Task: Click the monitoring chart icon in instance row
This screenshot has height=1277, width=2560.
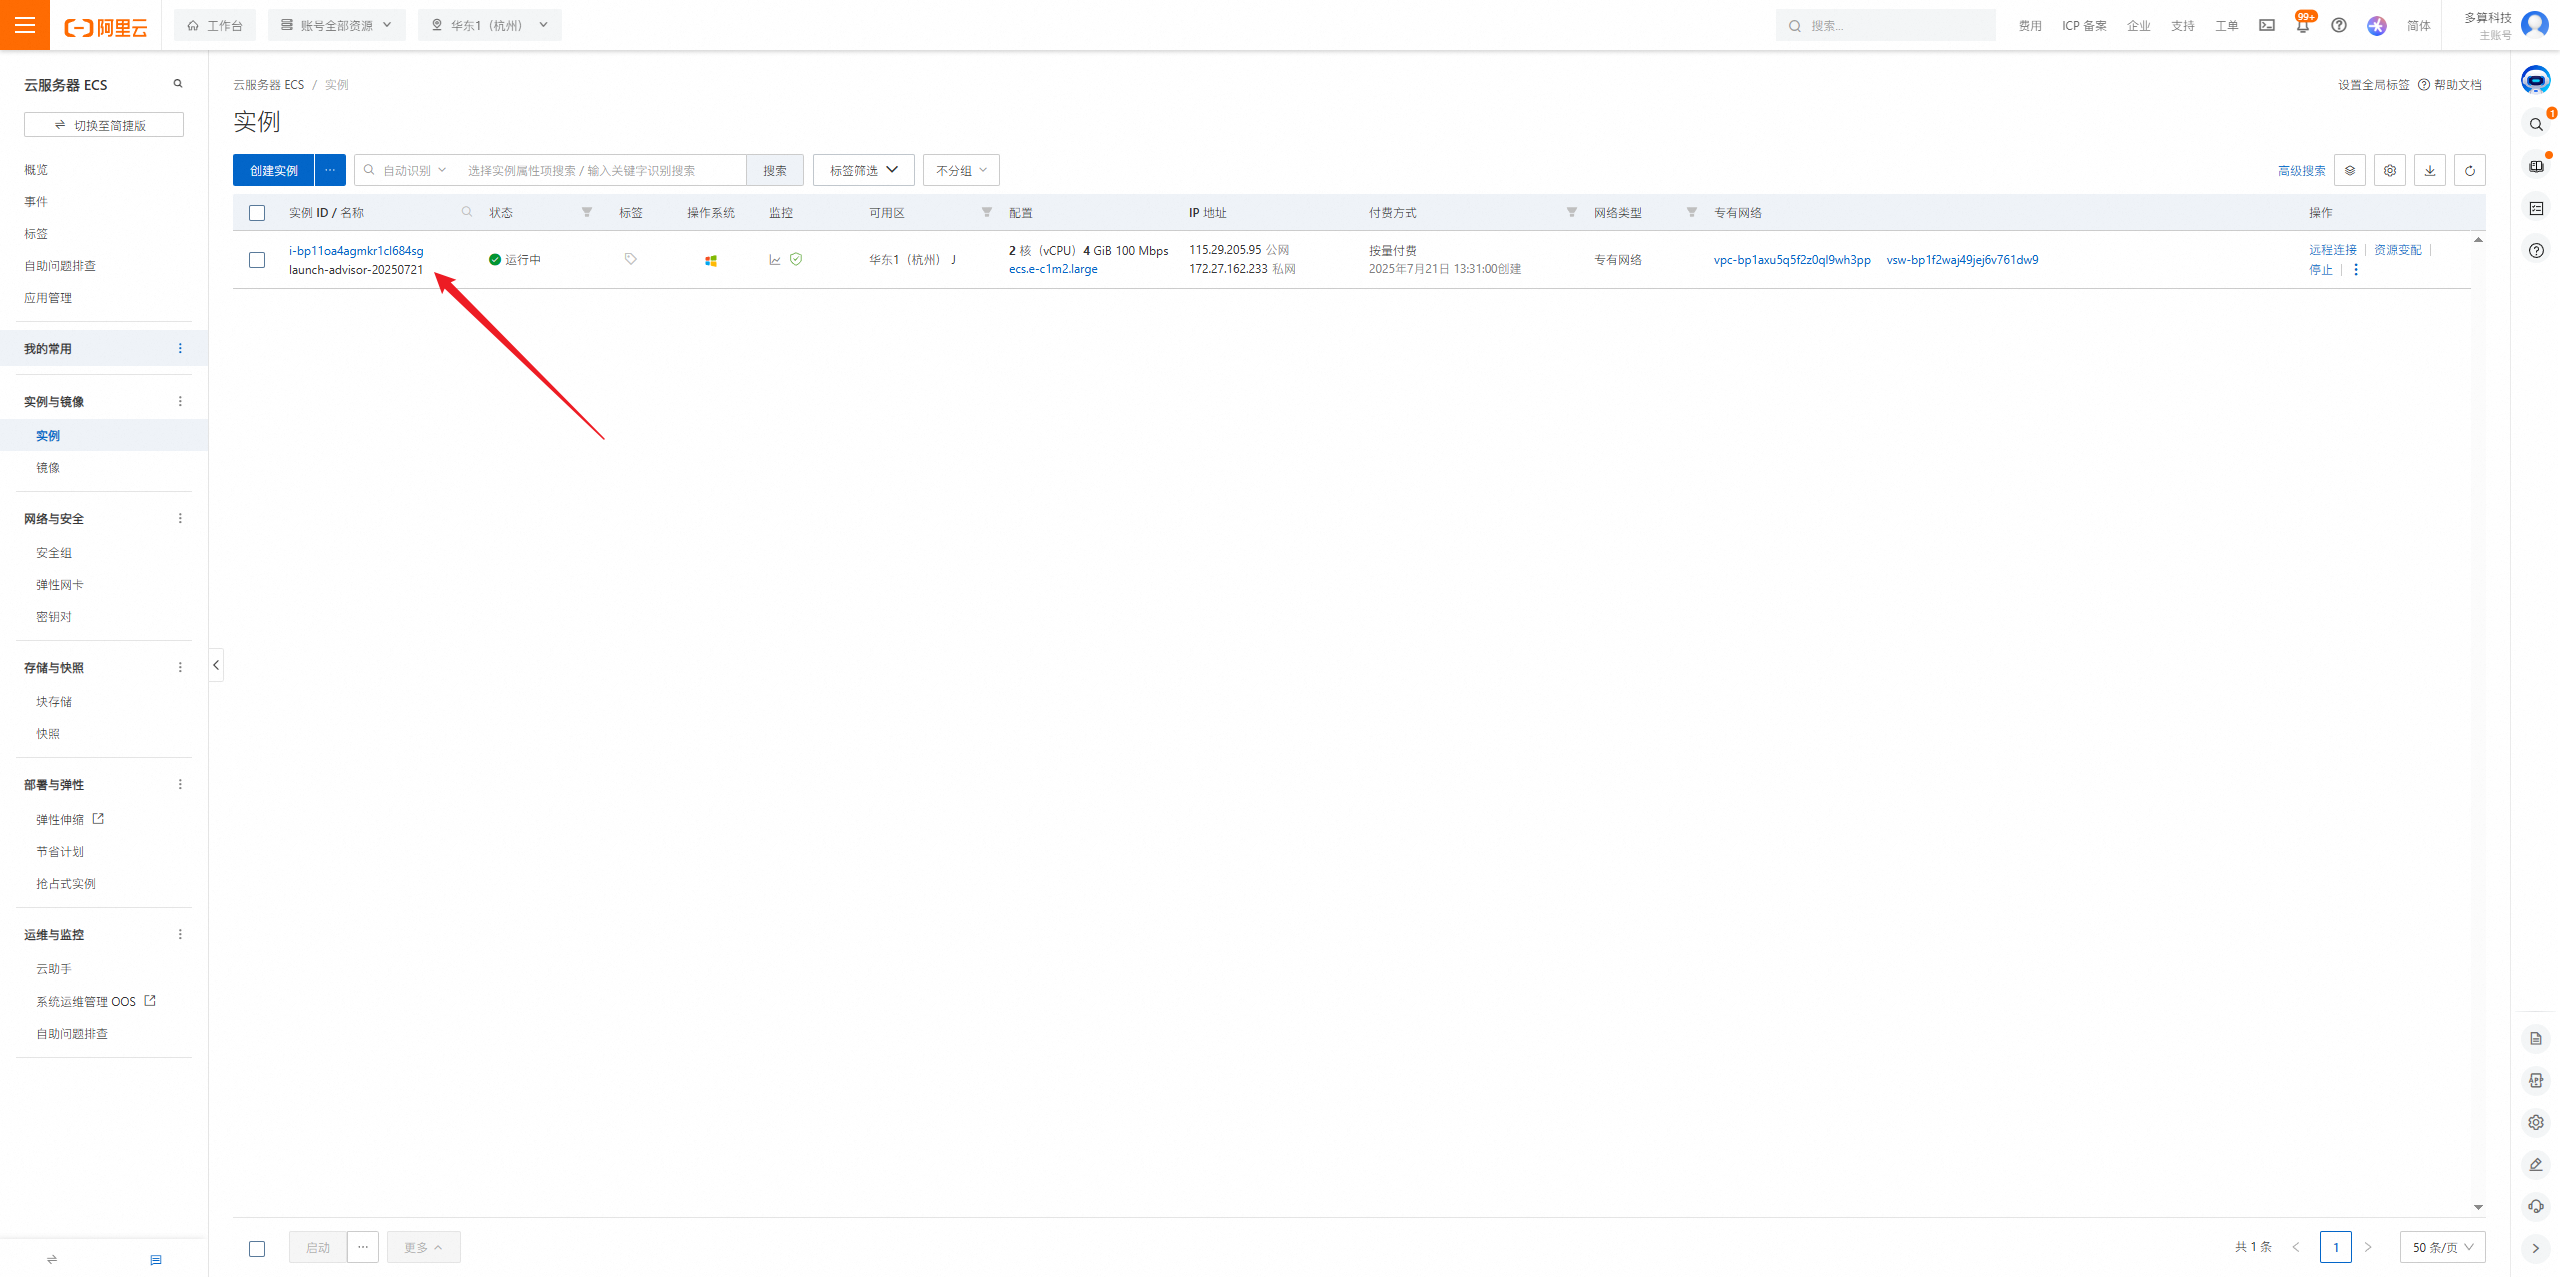Action: point(774,260)
